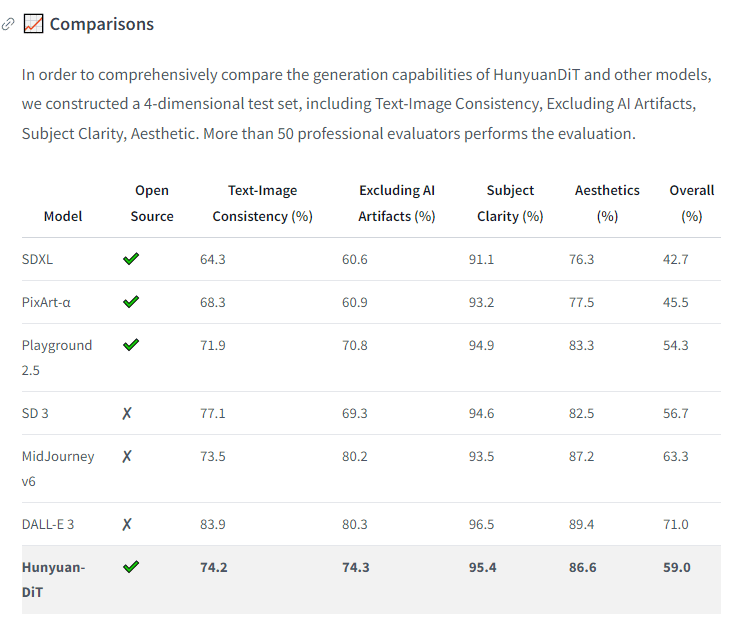Click the Model column header
The height and width of the screenshot is (621, 749).
[63, 216]
